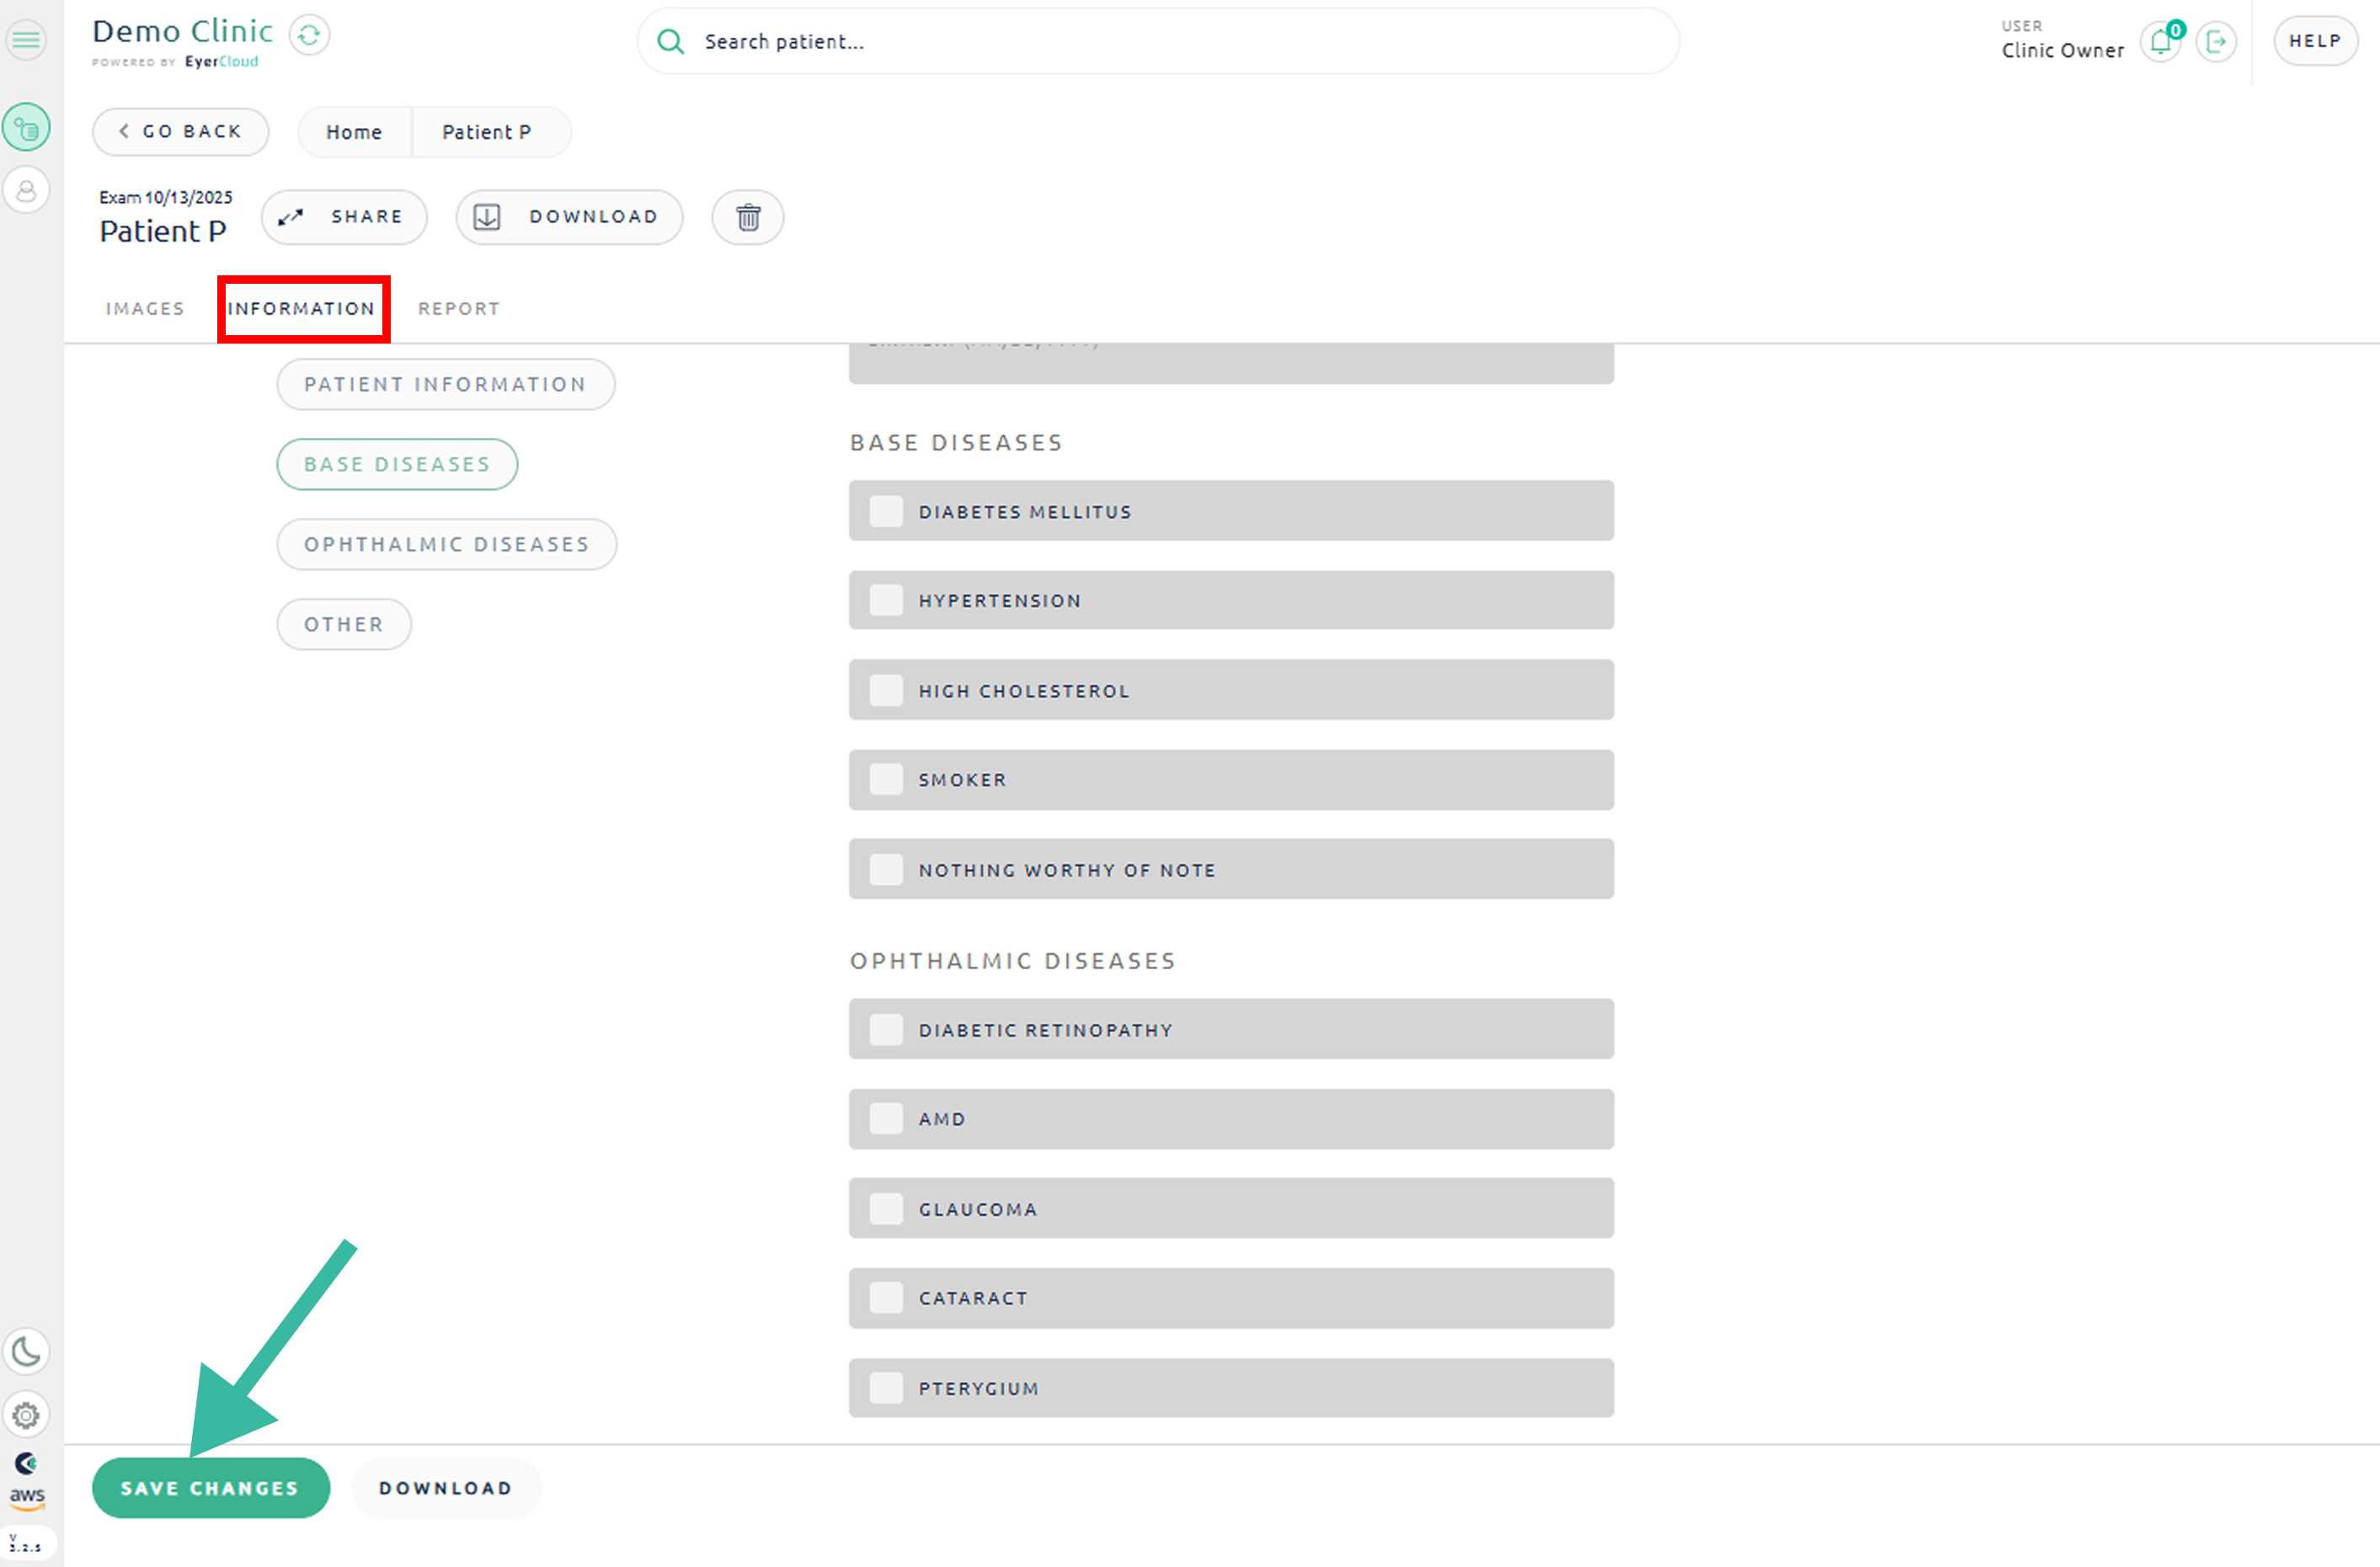Mark the Smoker checkbox
The height and width of the screenshot is (1567, 2380).
pyautogui.click(x=886, y=780)
